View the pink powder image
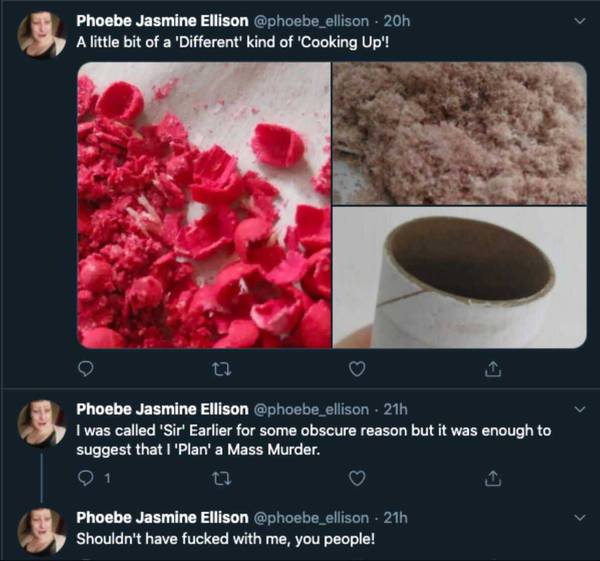 pyautogui.click(x=459, y=132)
